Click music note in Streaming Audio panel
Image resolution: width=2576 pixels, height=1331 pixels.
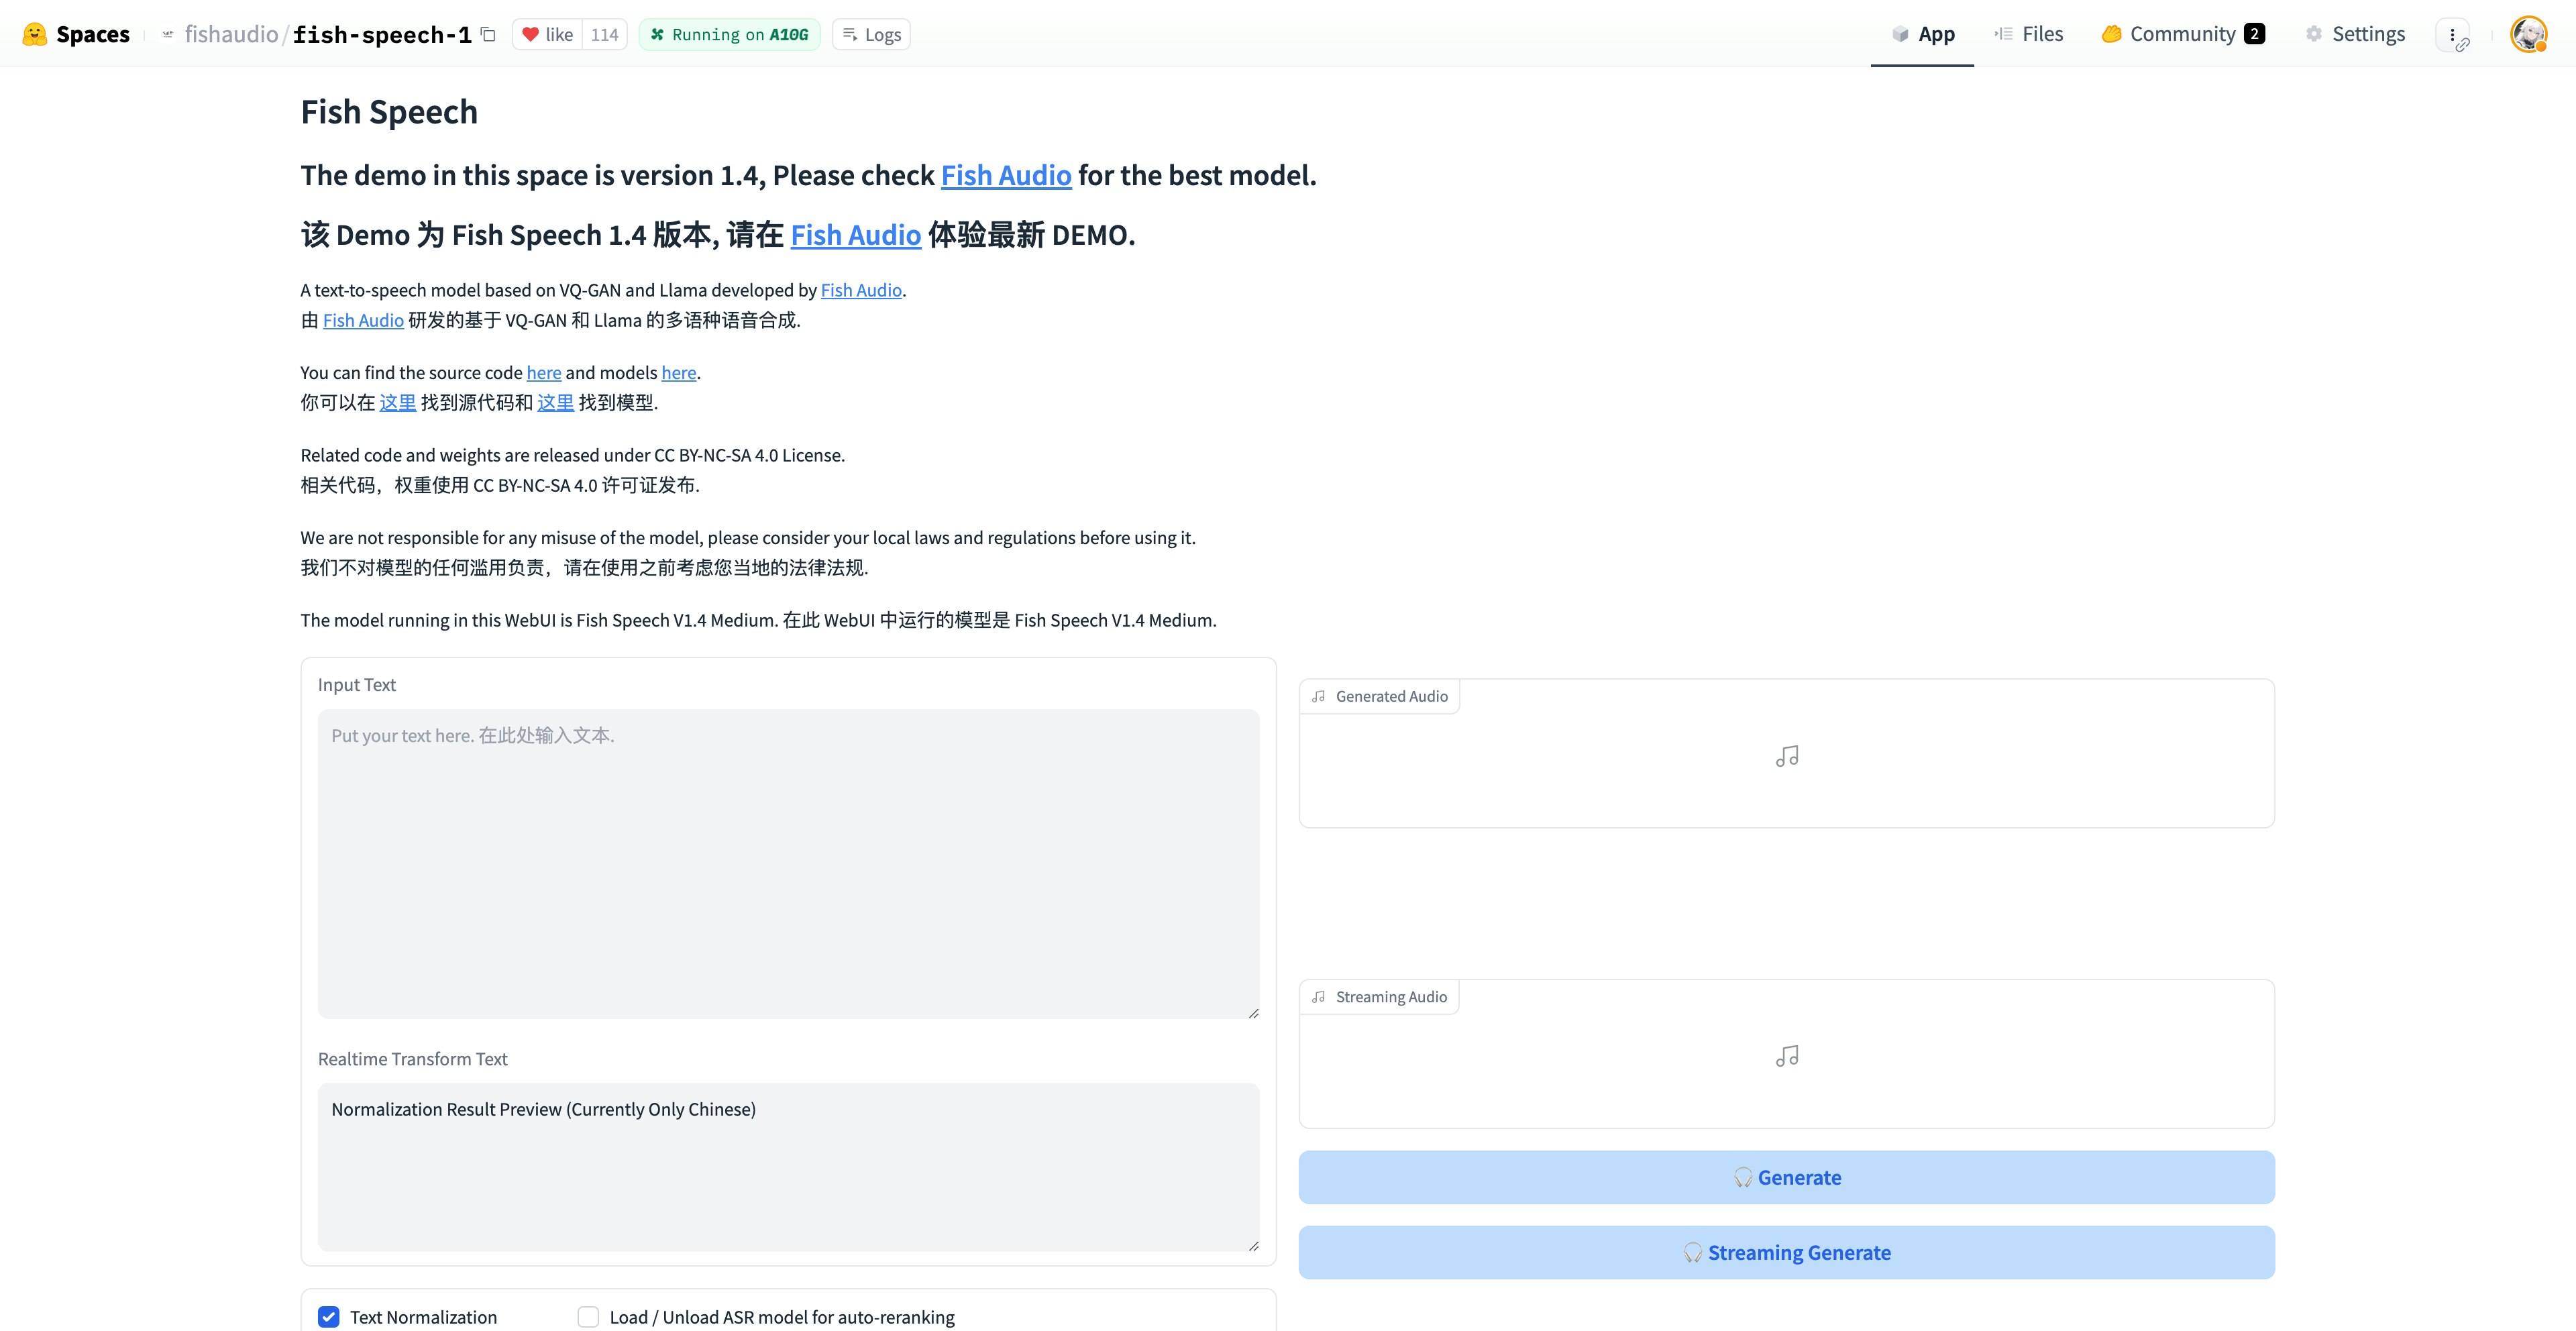pyautogui.click(x=1787, y=1056)
